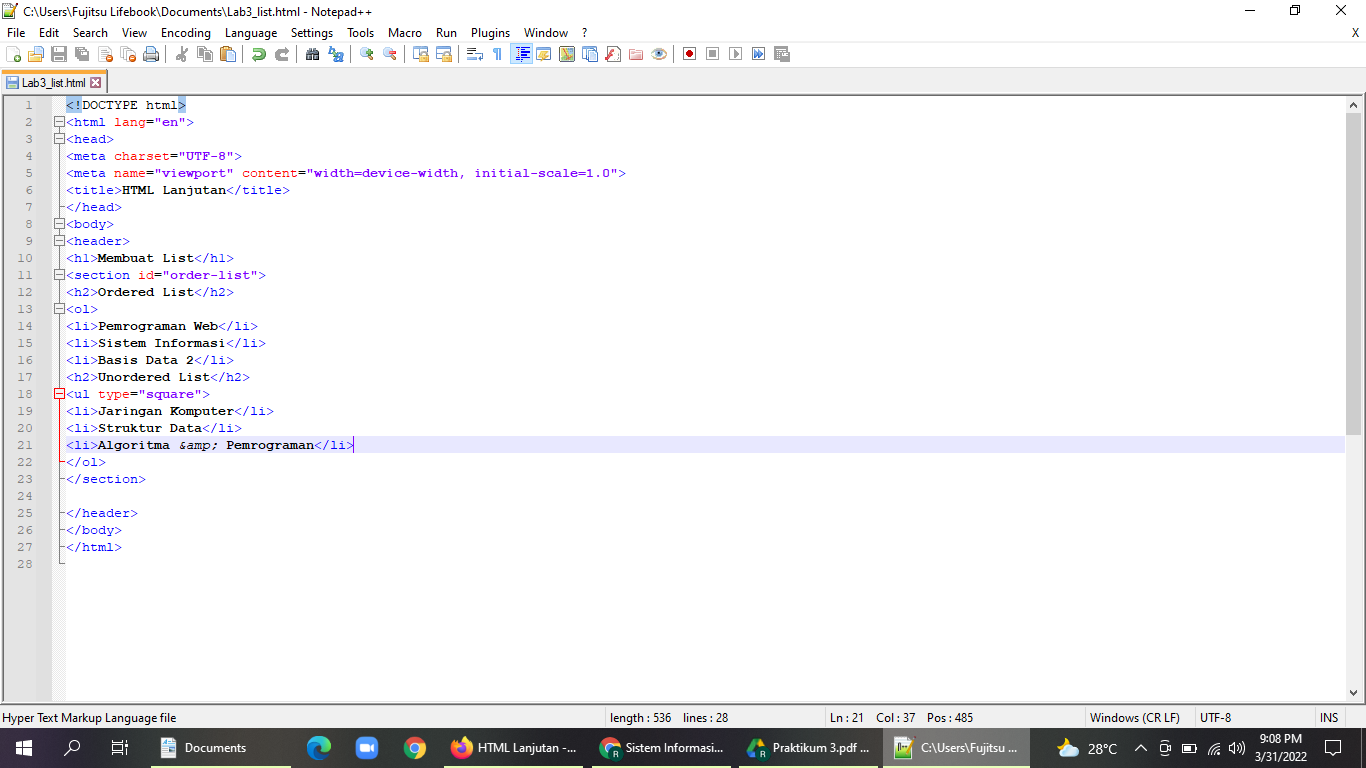Open the Function List panel icon
Screen dimensions: 1366x768
click(613, 54)
